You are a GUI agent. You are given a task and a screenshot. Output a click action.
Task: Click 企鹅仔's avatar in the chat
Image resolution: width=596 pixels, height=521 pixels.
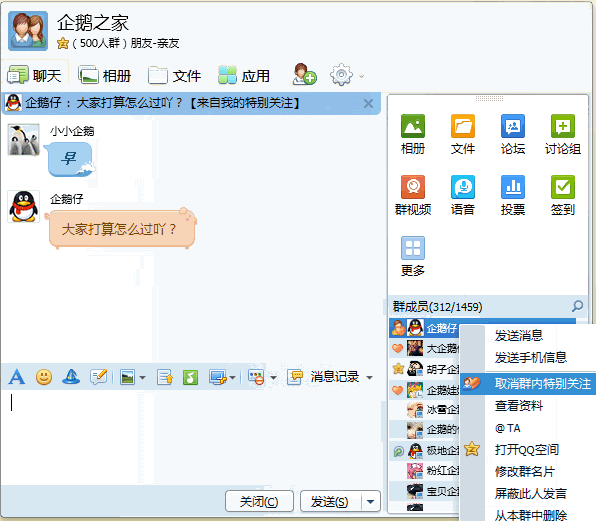point(24,206)
